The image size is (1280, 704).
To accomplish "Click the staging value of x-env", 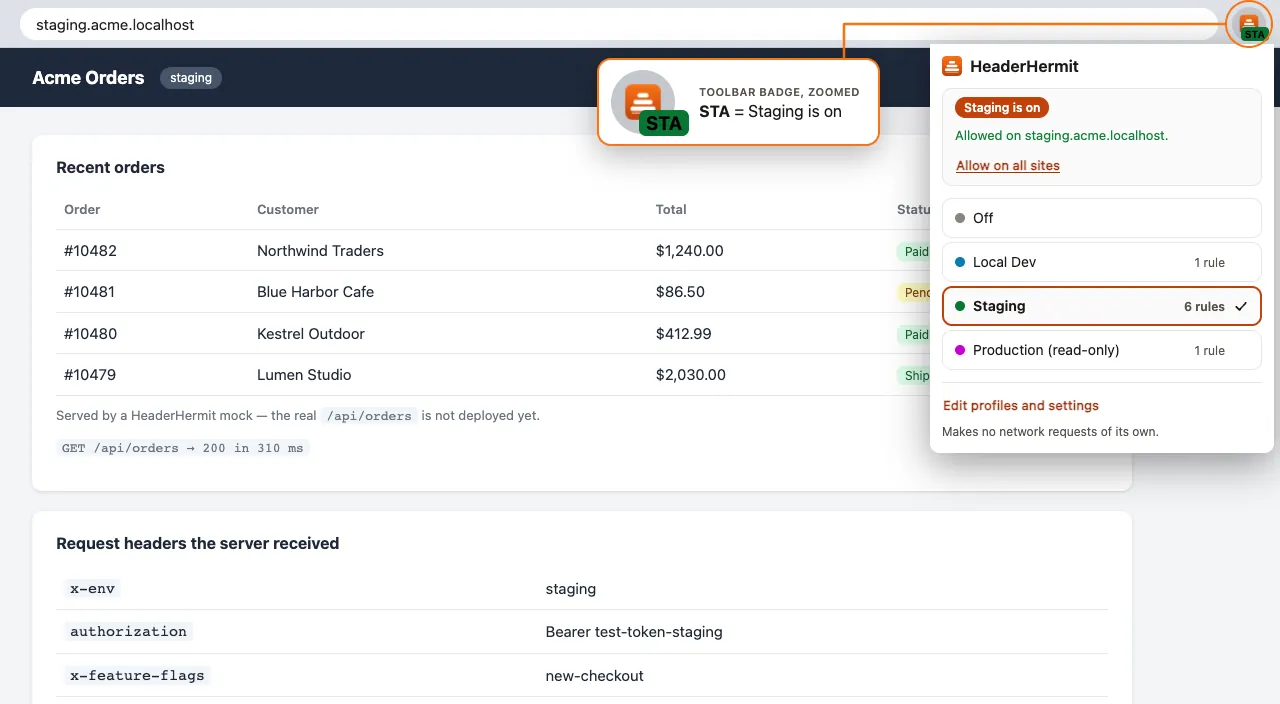I will click(571, 589).
